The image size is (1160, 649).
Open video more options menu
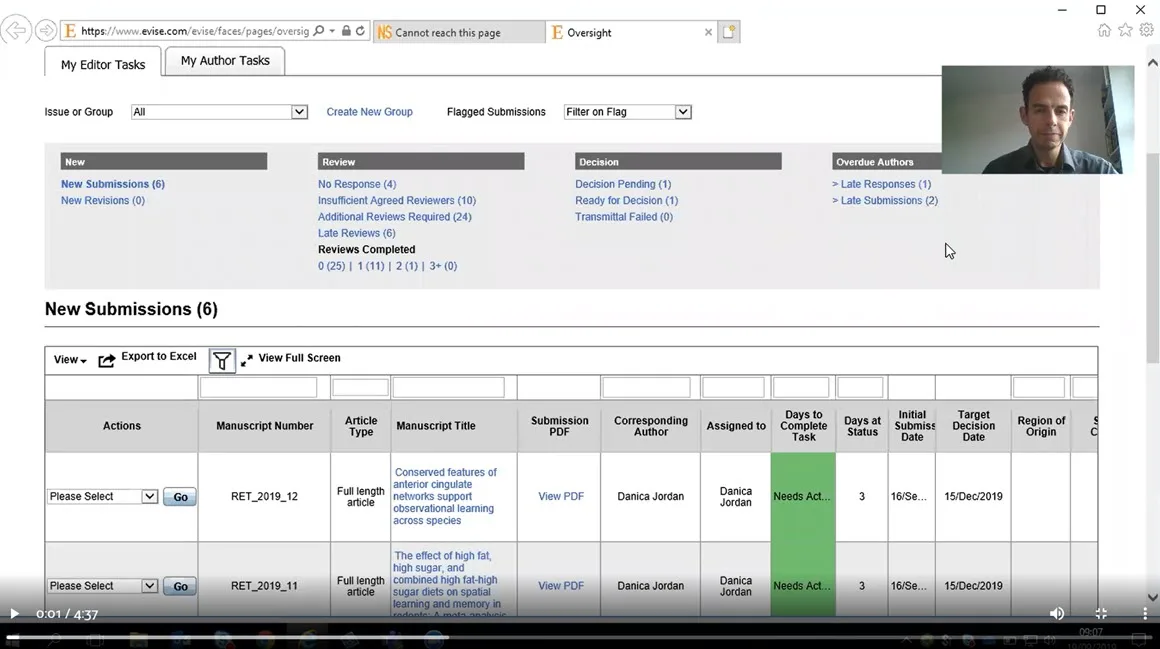pyautogui.click(x=1144, y=613)
